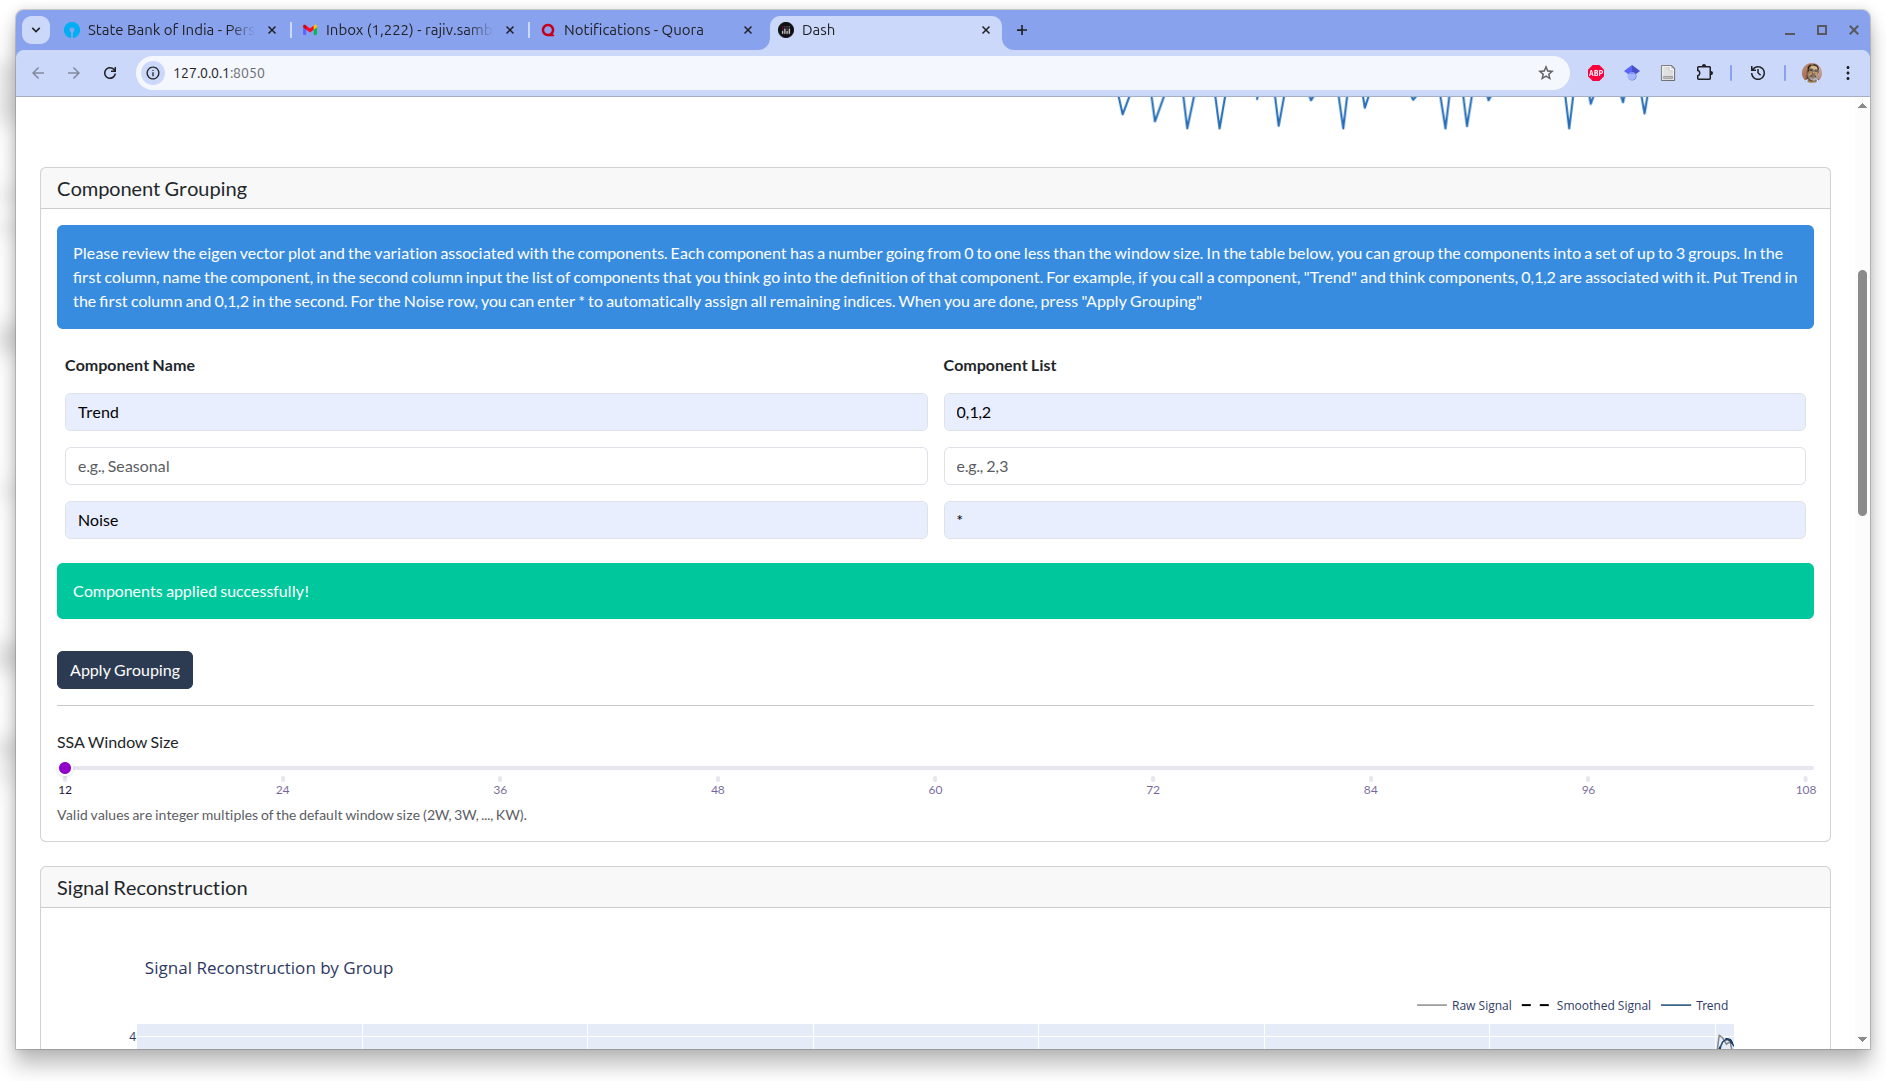
Task: Expand the tab search dropdown arrow
Action: coord(36,30)
